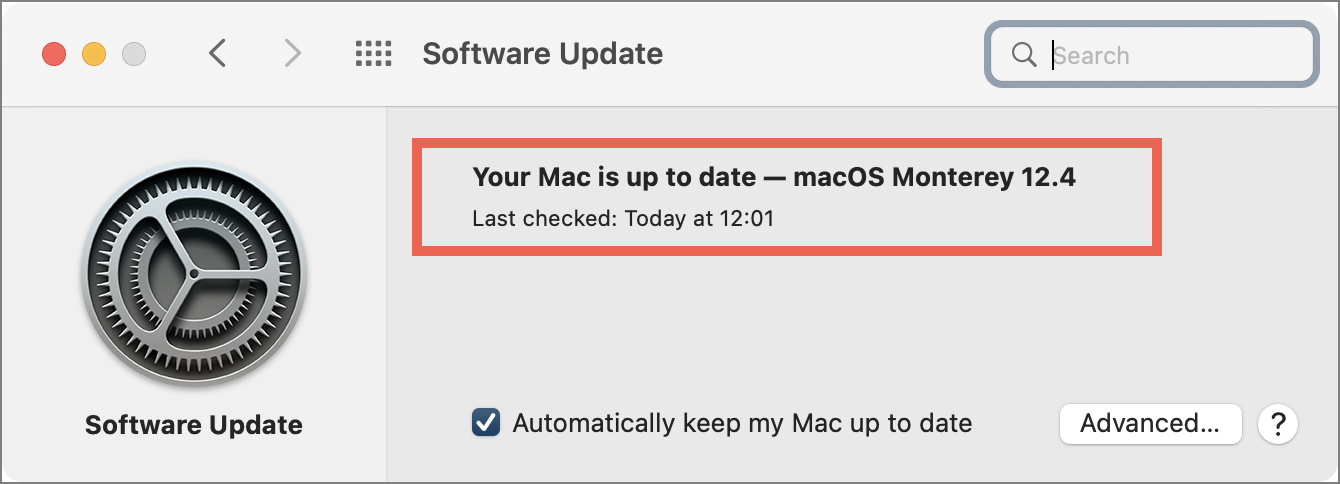
Task: Go forward with the right chevron
Action: coord(292,53)
